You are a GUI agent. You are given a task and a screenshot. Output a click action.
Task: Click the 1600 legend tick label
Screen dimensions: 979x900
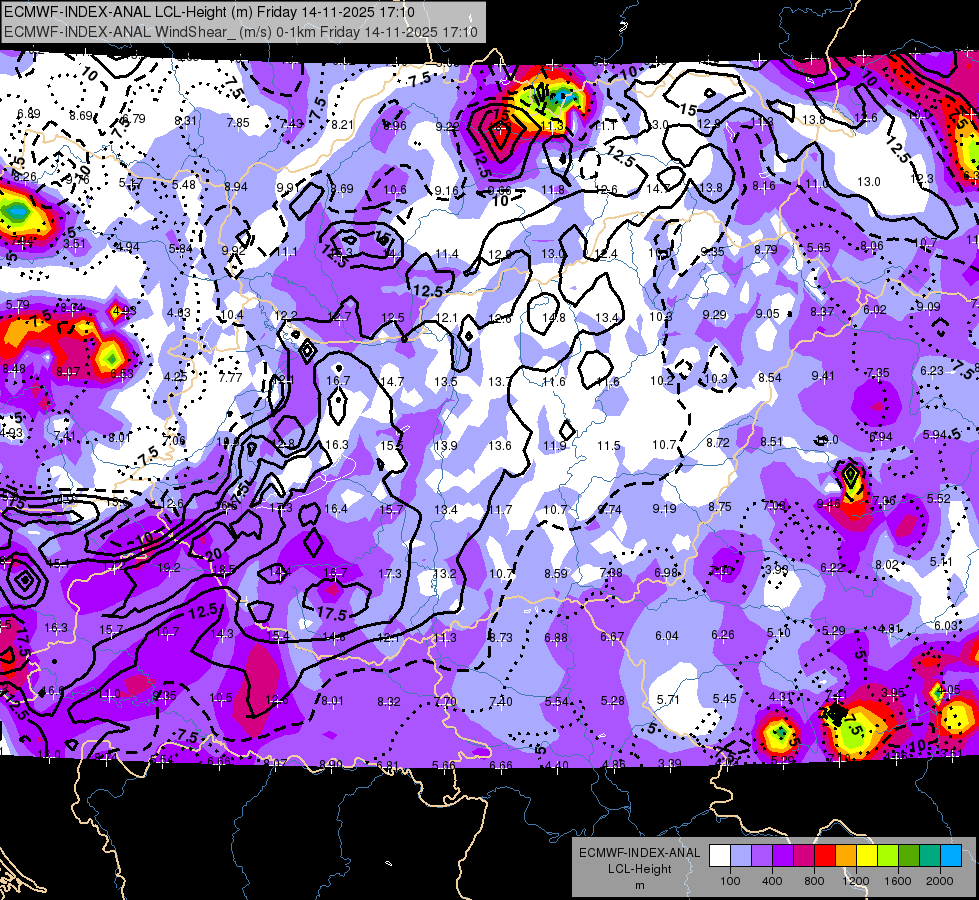898,881
